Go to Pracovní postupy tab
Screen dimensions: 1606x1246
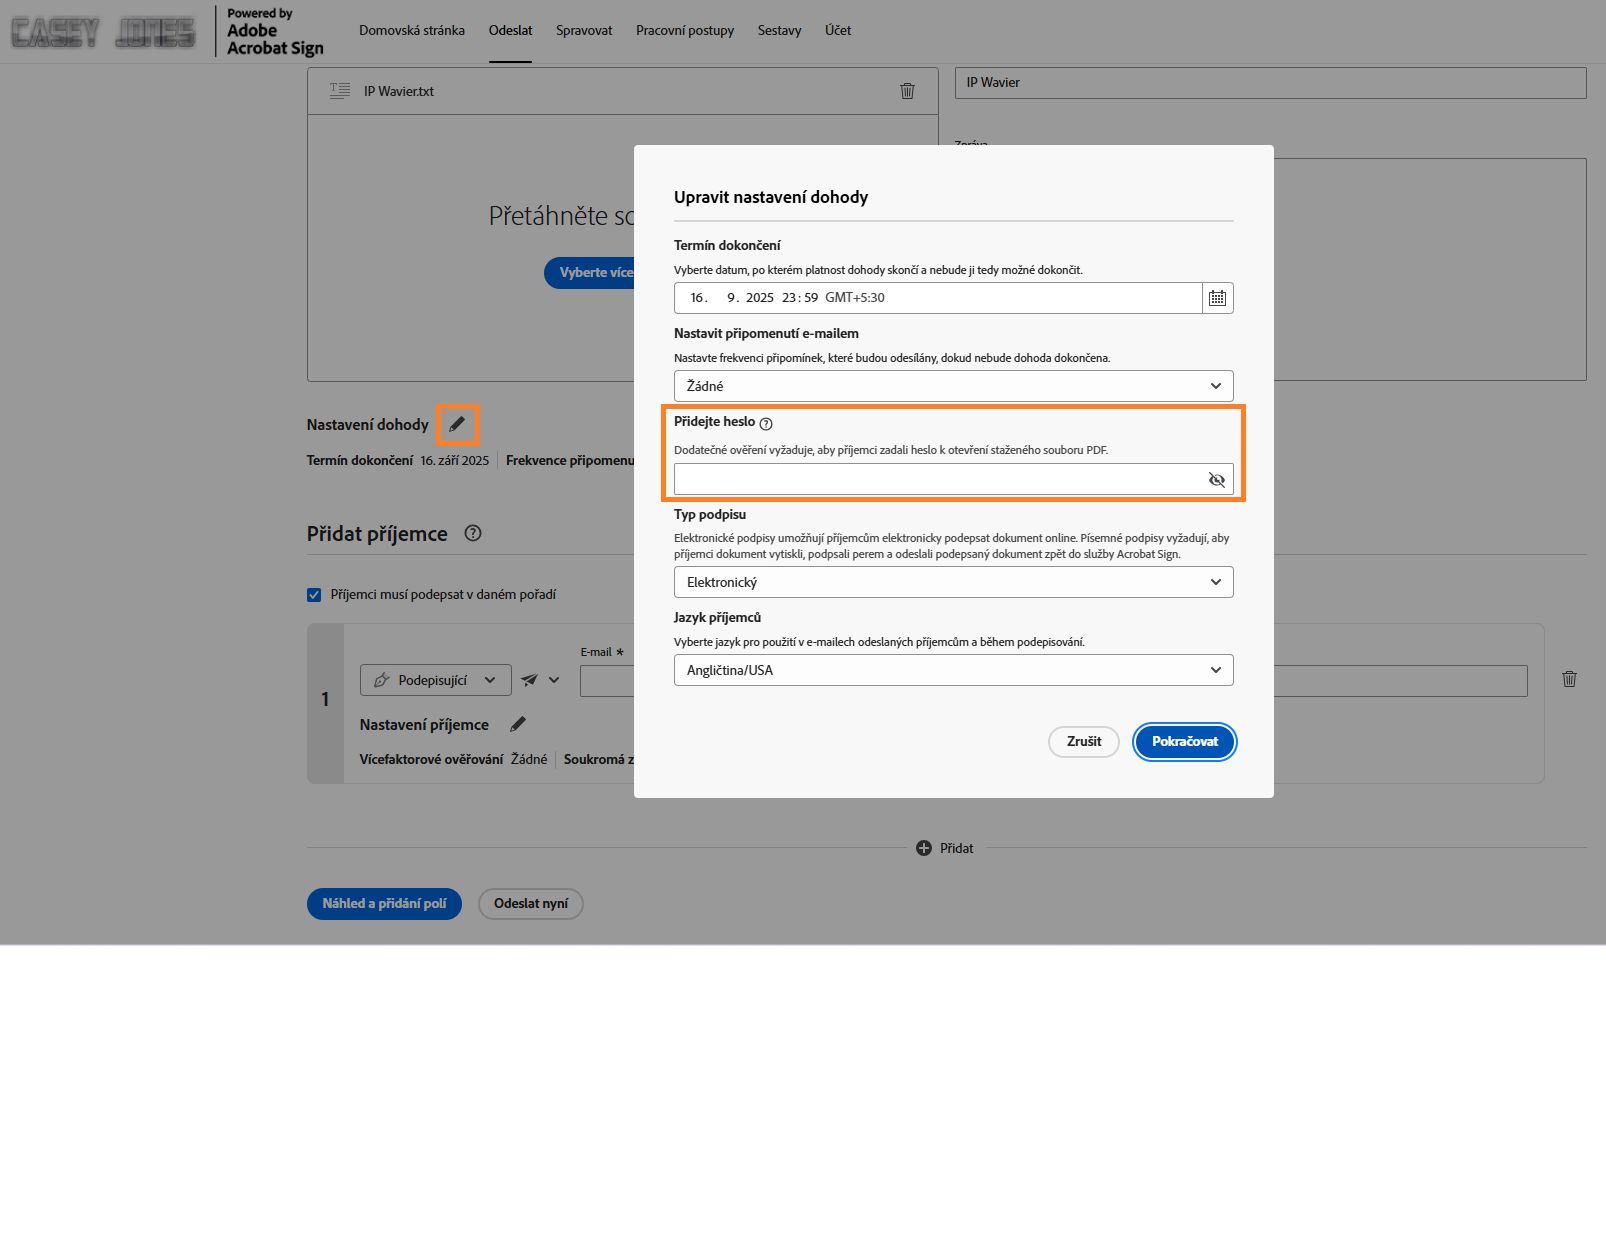[x=685, y=30]
